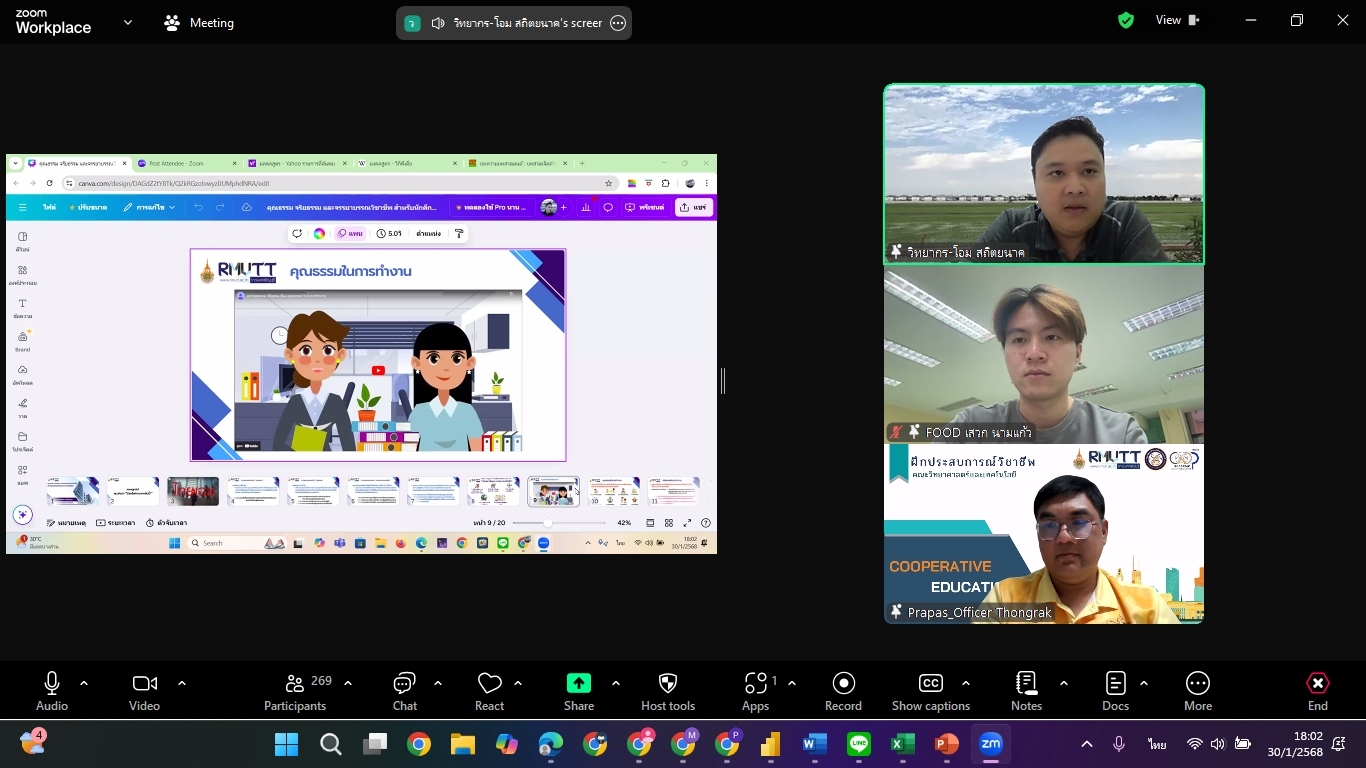This screenshot has height=768, width=1366.
Task: Click the React heart icon
Action: click(489, 691)
